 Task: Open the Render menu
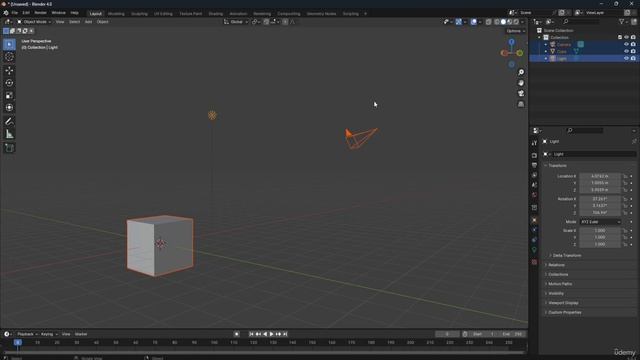40,13
